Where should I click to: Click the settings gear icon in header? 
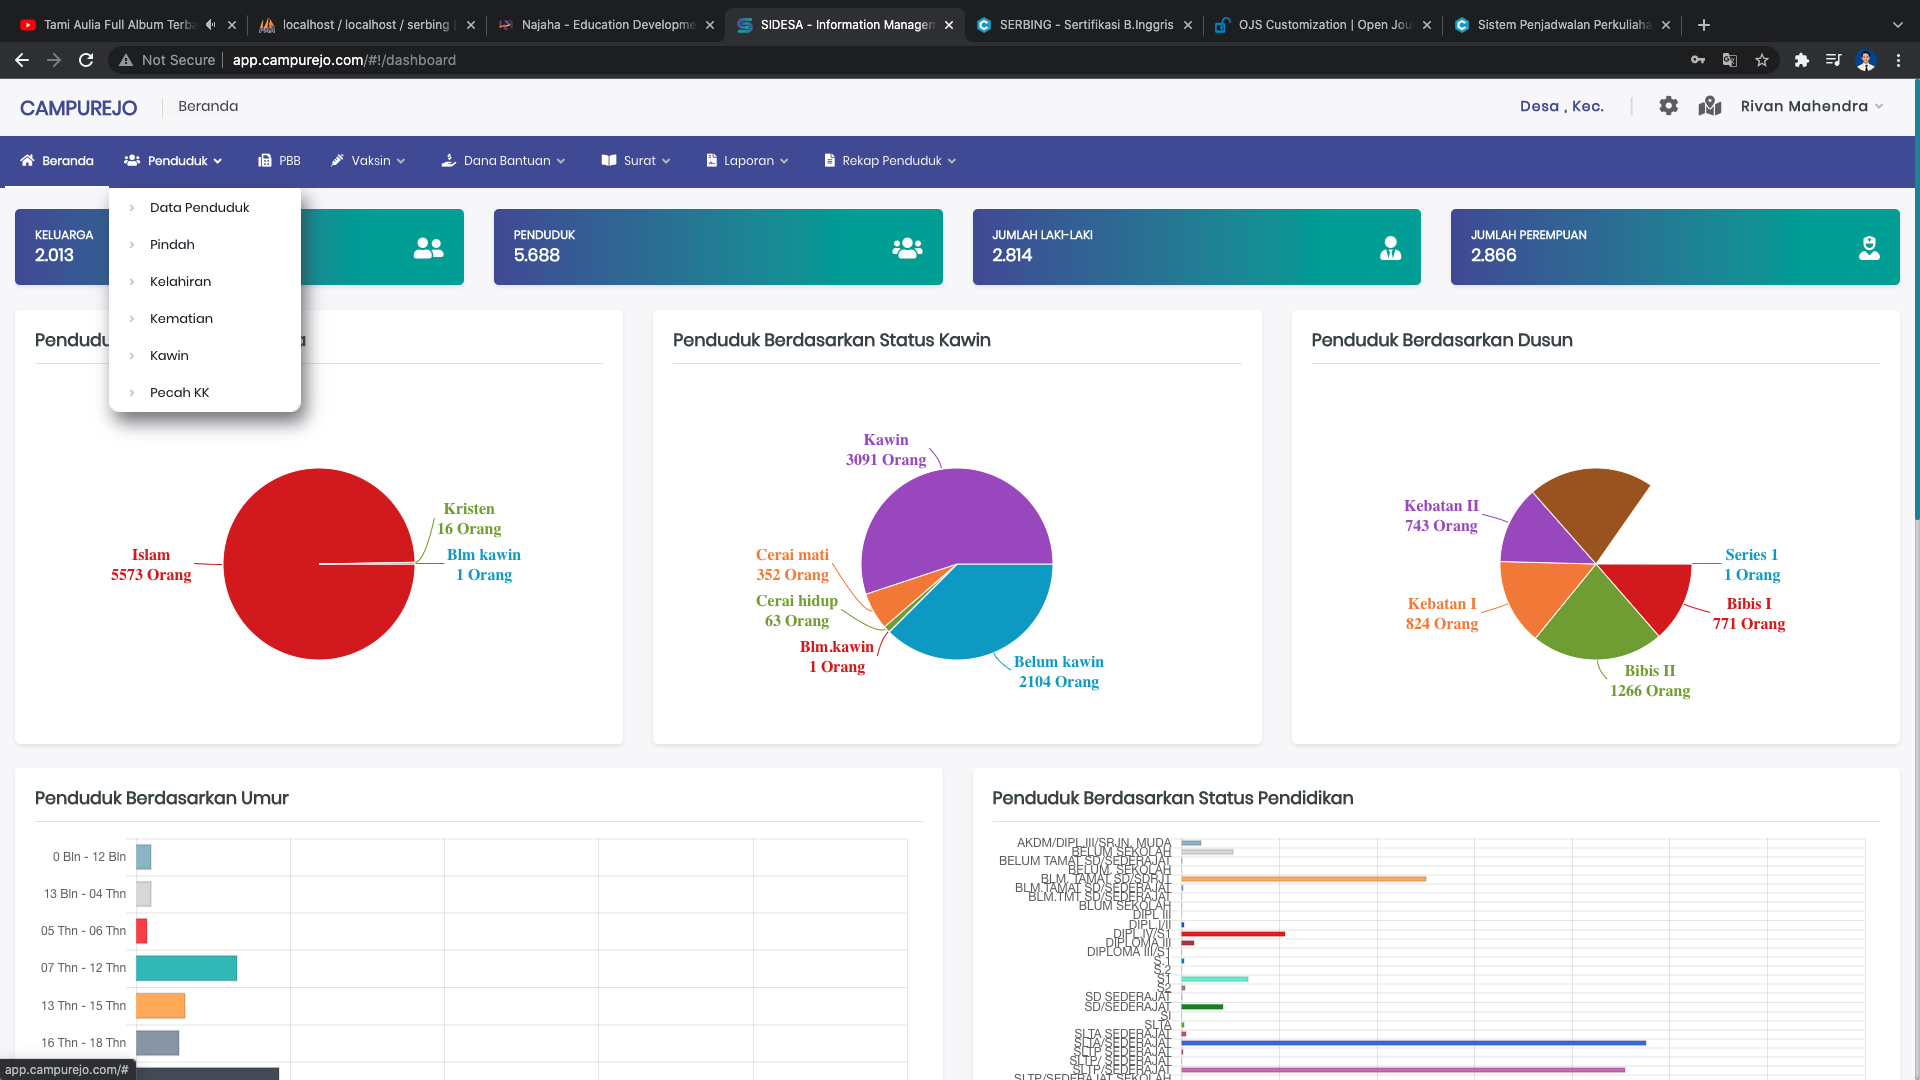1668,106
